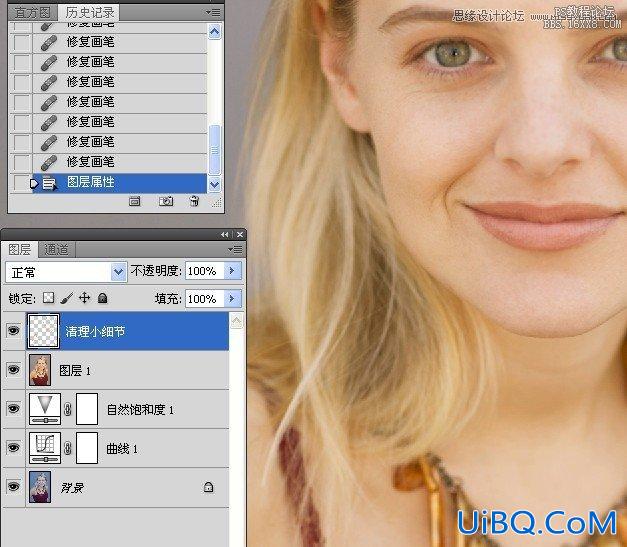The height and width of the screenshot is (547, 627).
Task: Switch to the 直方图 tab
Action: (x=32, y=13)
